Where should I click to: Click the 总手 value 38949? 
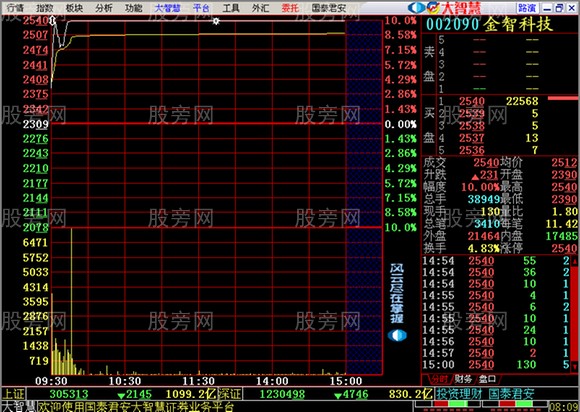[484, 200]
